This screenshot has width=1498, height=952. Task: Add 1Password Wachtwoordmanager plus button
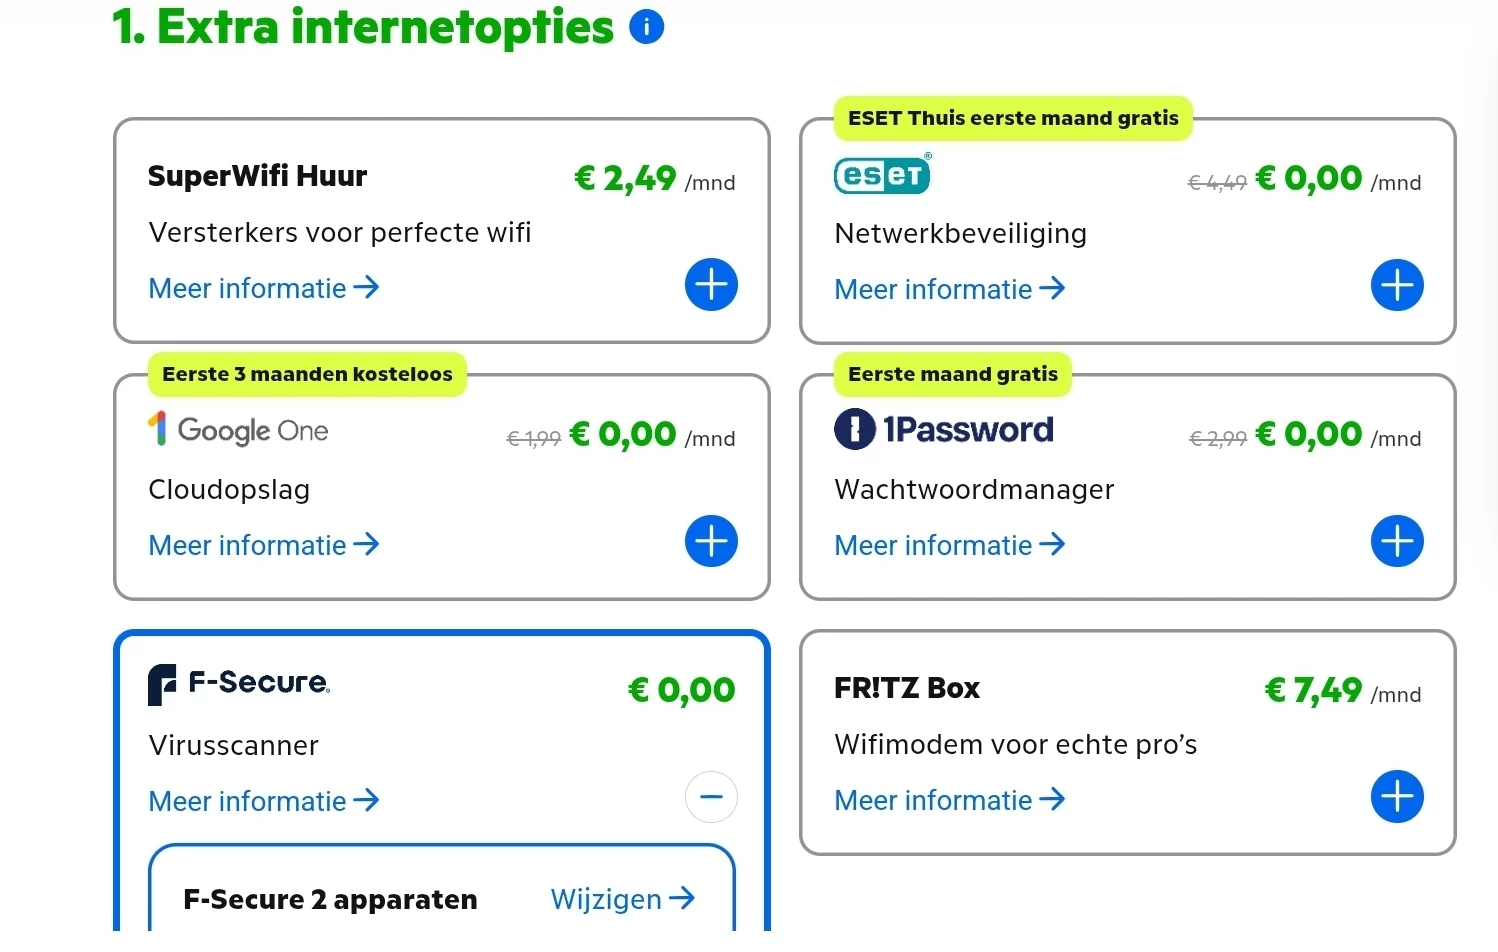pyautogui.click(x=1397, y=541)
